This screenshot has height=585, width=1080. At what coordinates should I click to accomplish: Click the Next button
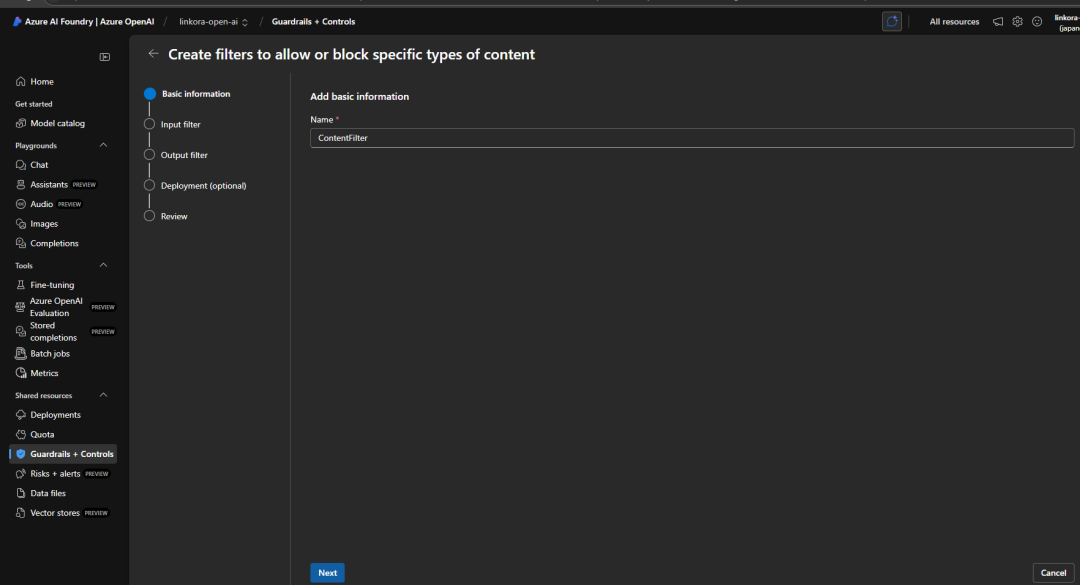click(327, 572)
